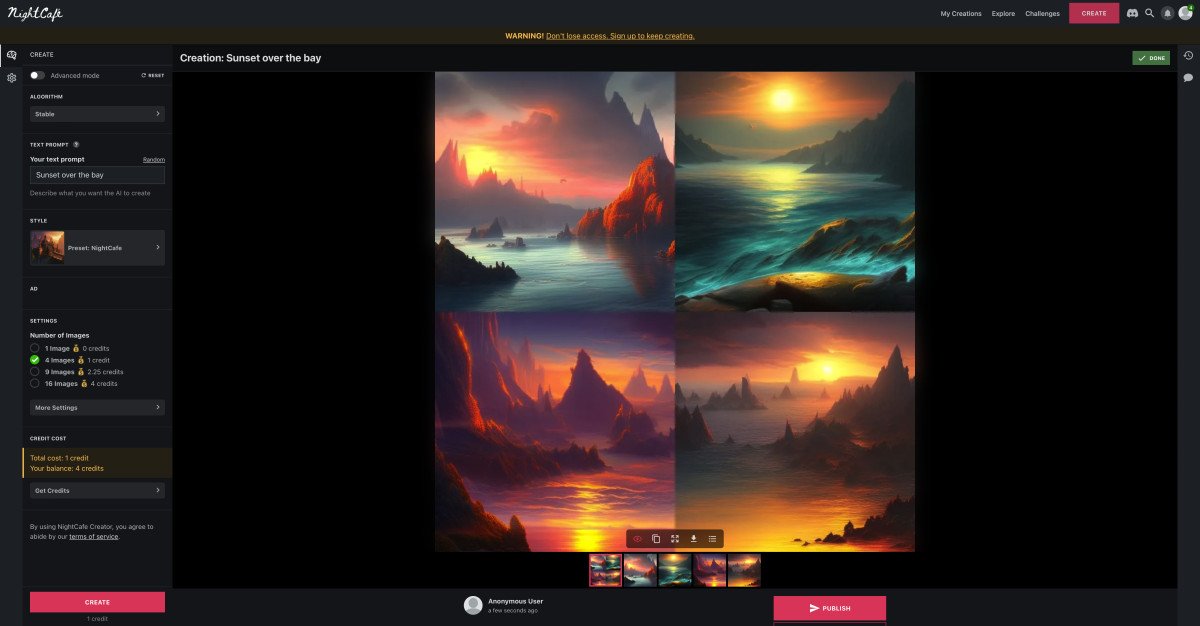
Task: Select the 1 Image option
Action: [35, 348]
